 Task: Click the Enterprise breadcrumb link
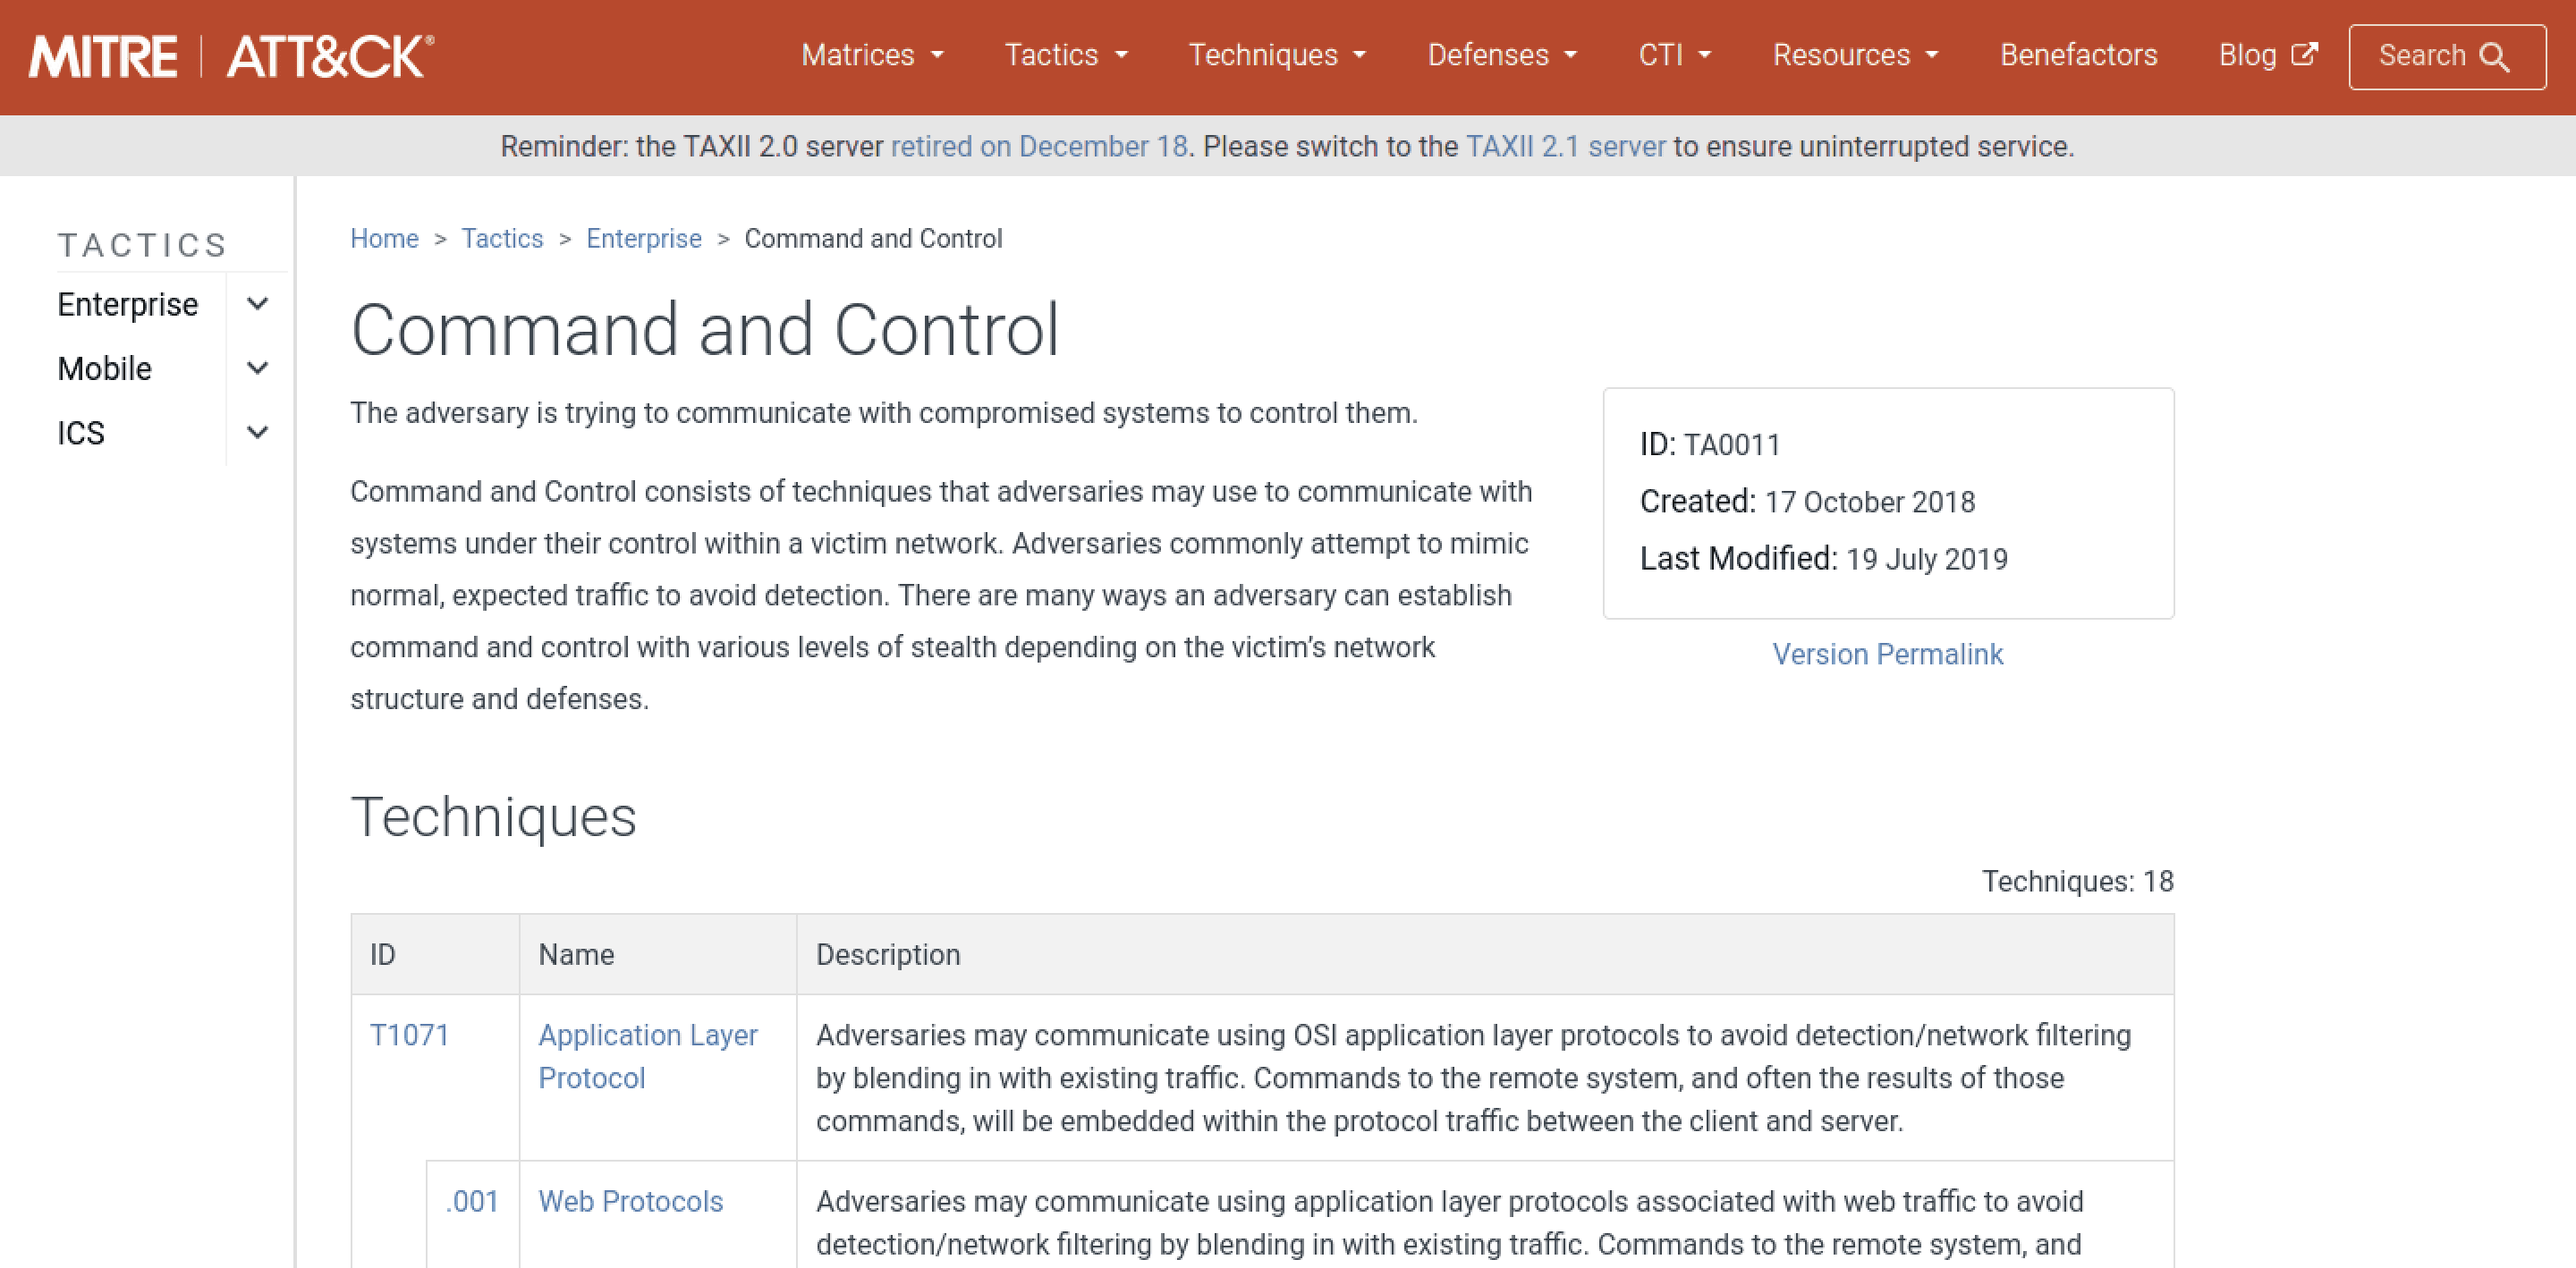(x=644, y=238)
